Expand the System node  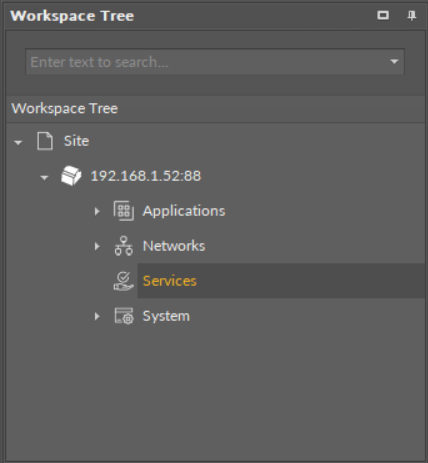[x=97, y=316]
